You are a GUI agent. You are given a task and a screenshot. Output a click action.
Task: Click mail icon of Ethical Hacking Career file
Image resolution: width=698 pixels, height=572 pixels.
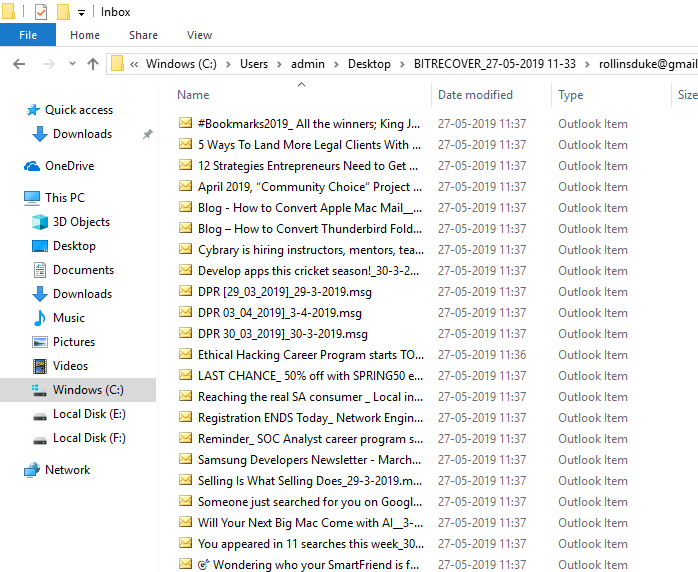coord(186,353)
